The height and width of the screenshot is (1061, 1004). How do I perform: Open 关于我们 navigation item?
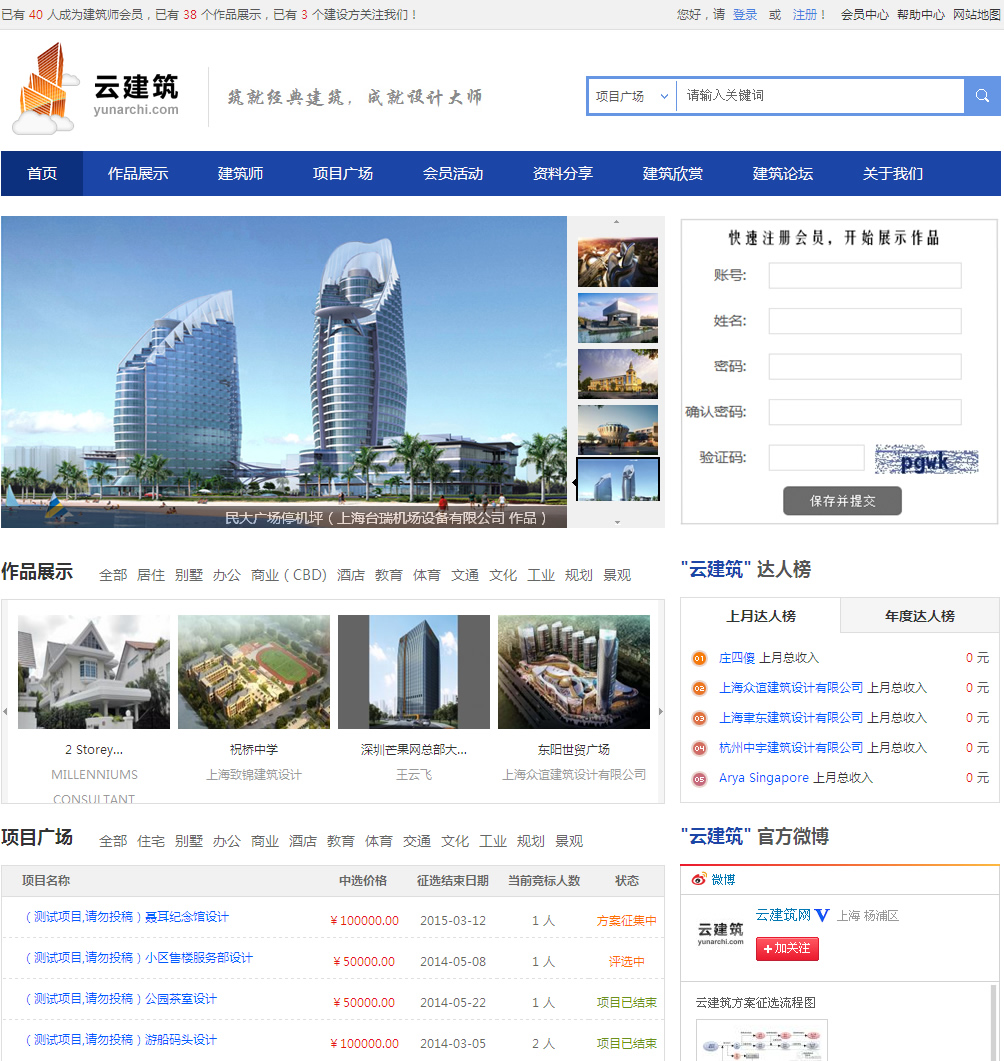[893, 174]
